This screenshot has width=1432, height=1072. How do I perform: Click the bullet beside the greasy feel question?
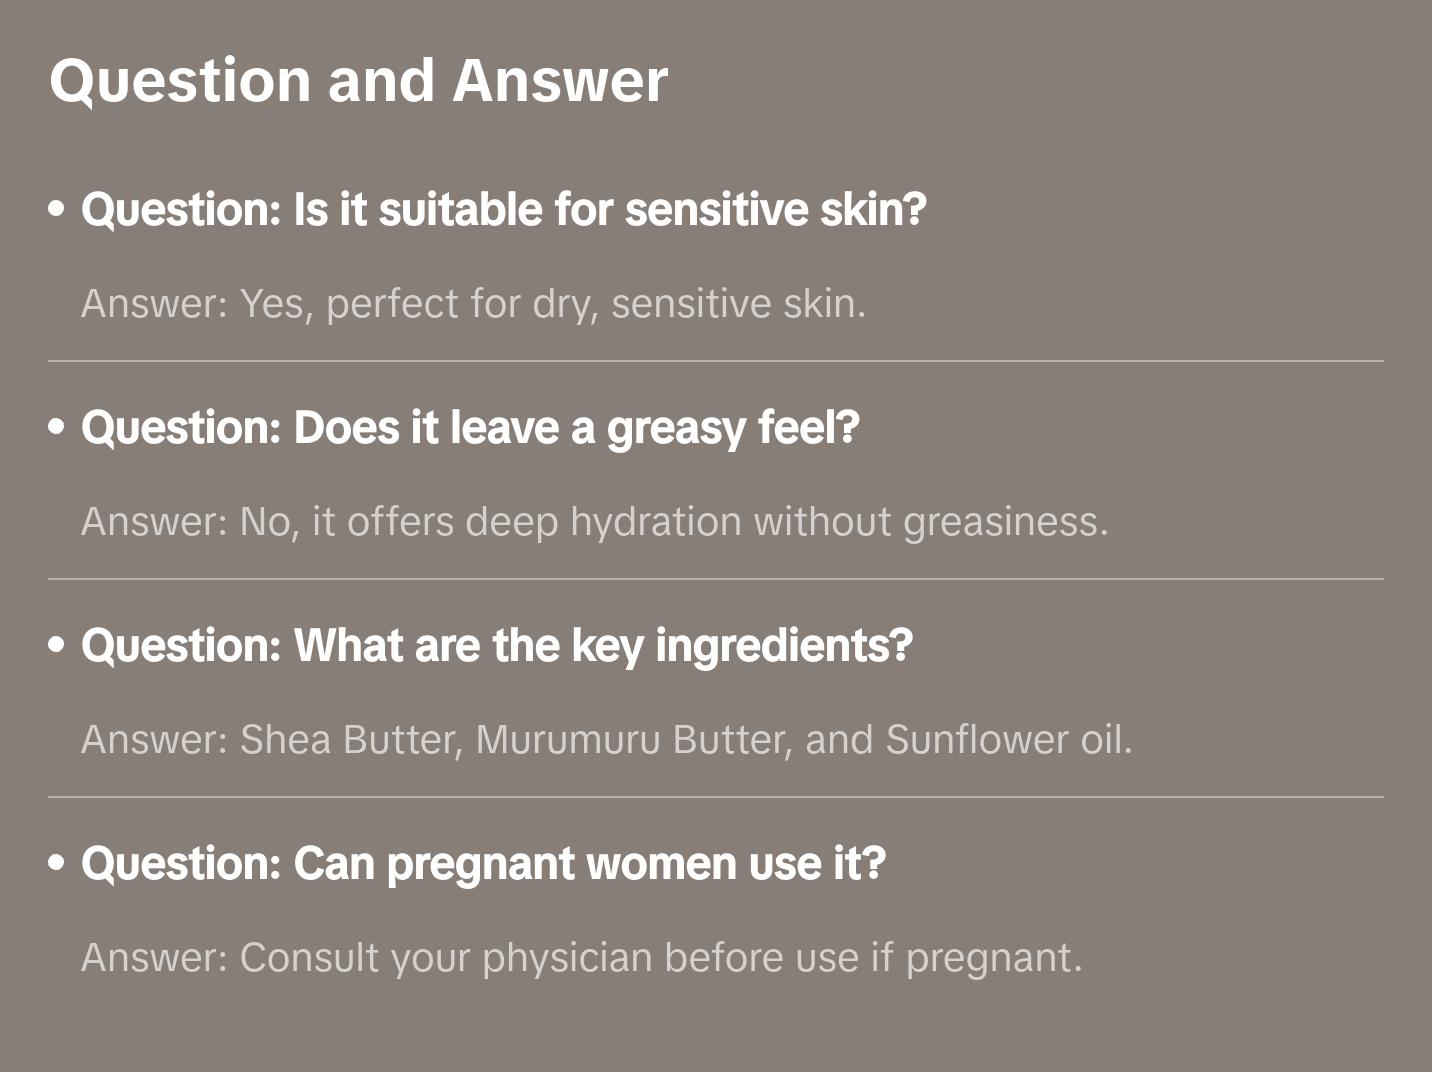(57, 427)
